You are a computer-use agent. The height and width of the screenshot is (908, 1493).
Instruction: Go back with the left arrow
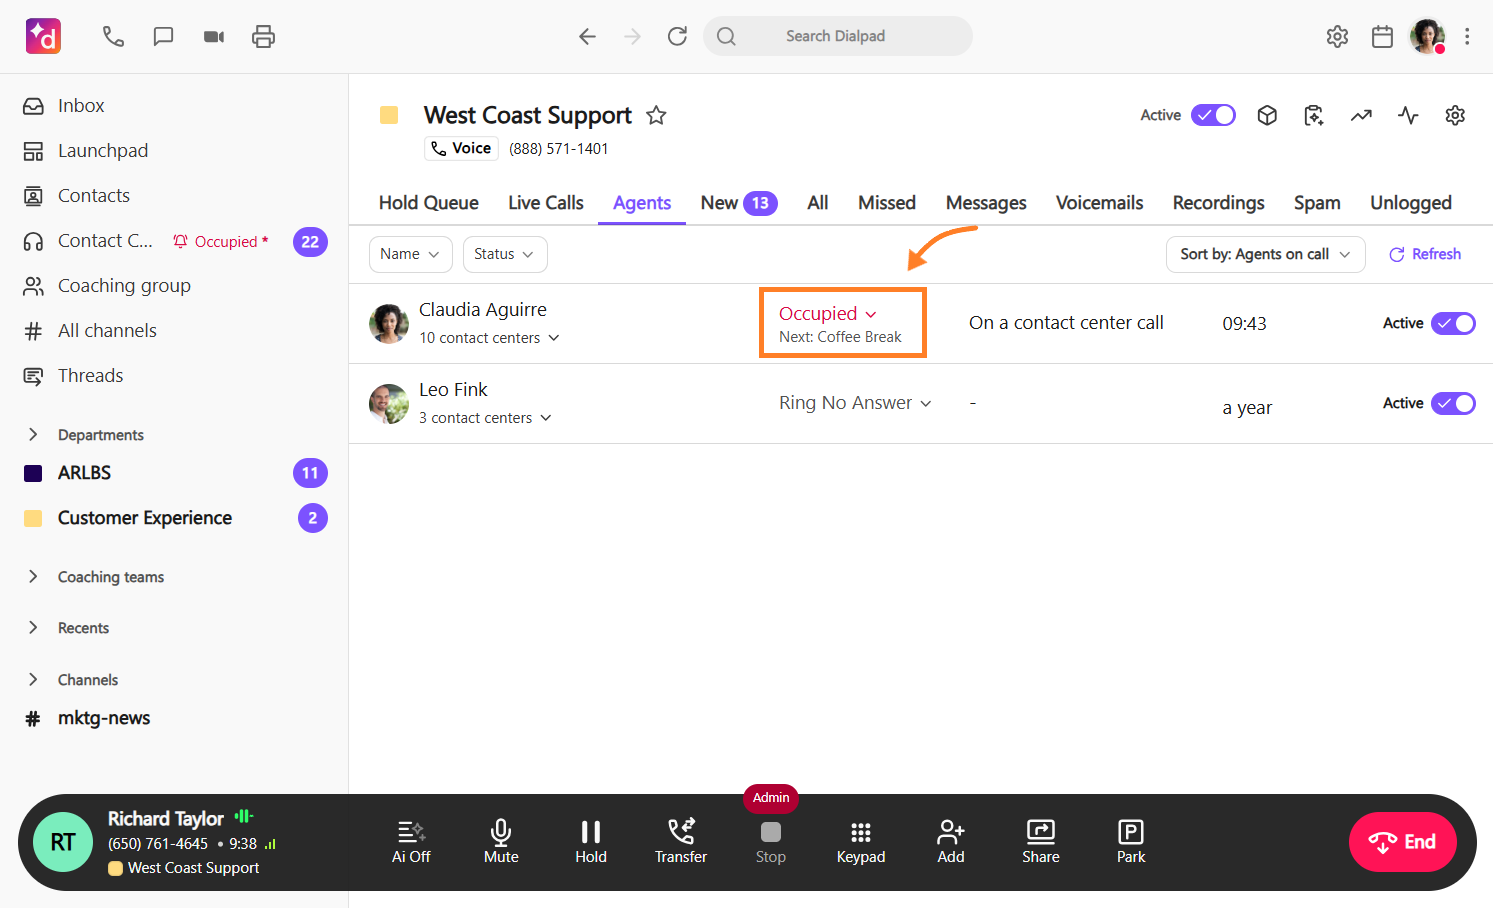tap(587, 37)
